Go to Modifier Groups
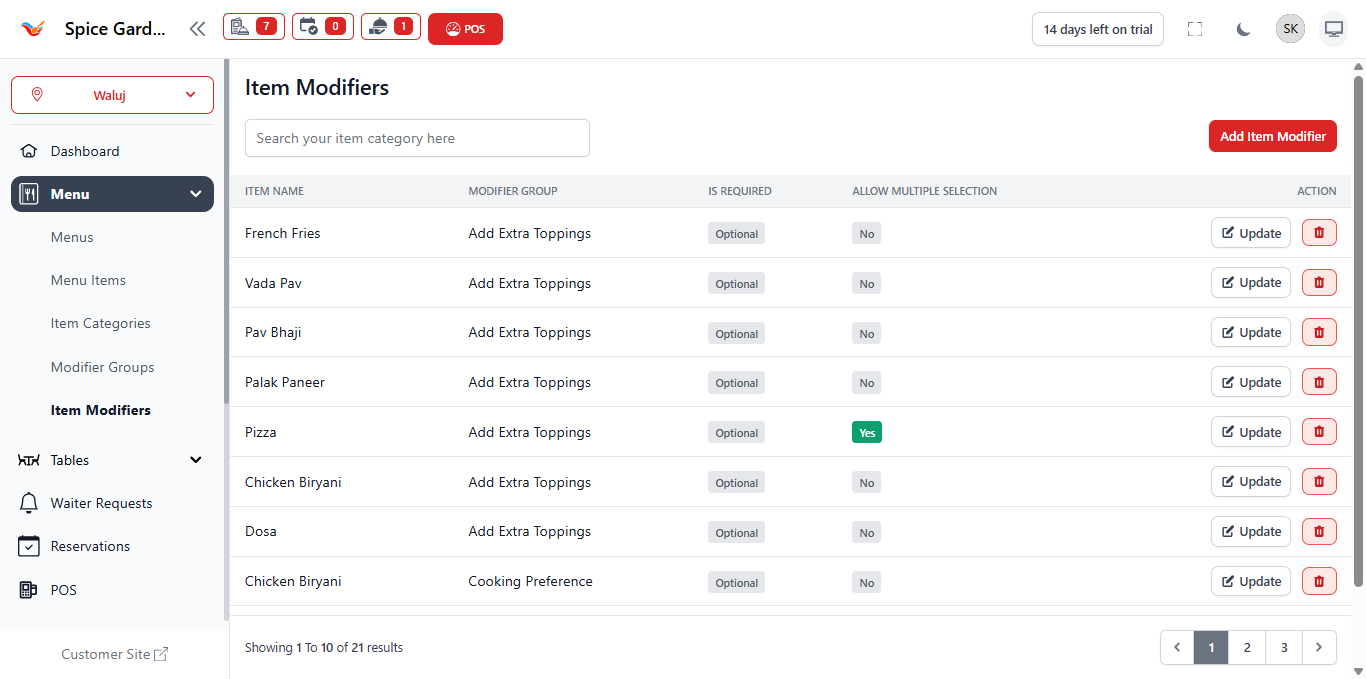Image resolution: width=1366 pixels, height=679 pixels. tap(102, 367)
